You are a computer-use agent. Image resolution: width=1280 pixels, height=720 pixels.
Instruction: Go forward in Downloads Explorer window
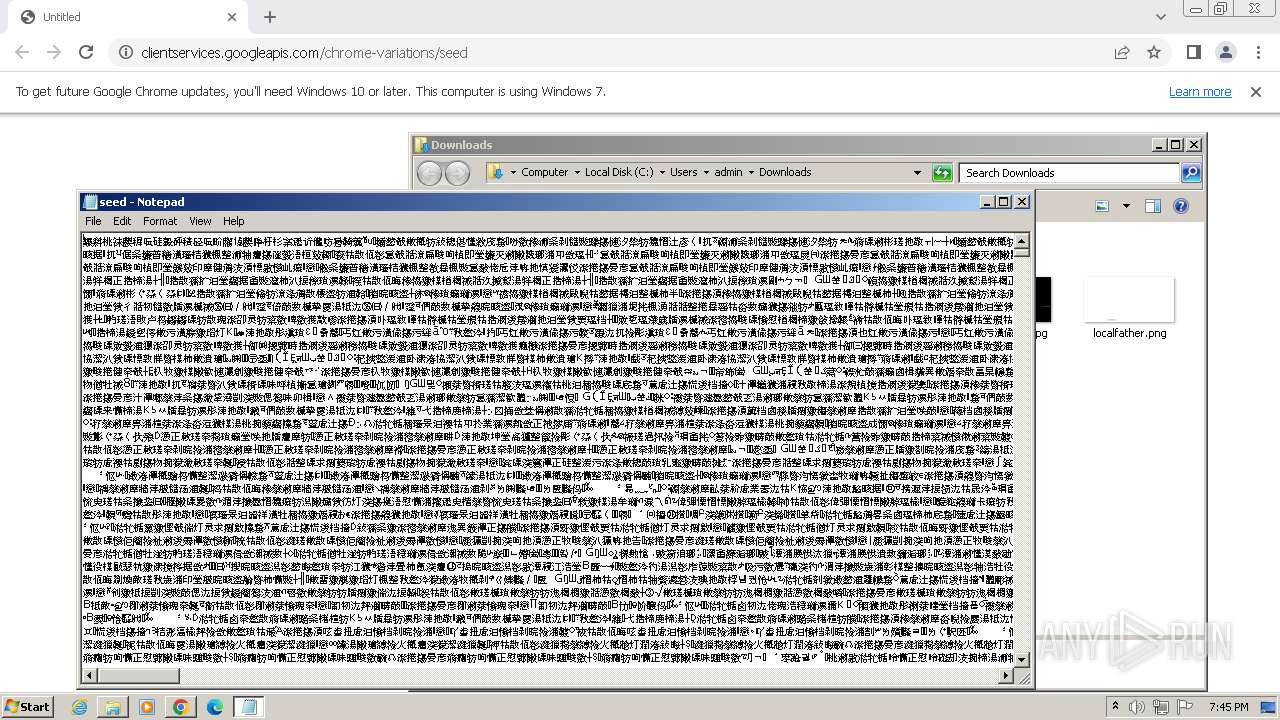[457, 173]
